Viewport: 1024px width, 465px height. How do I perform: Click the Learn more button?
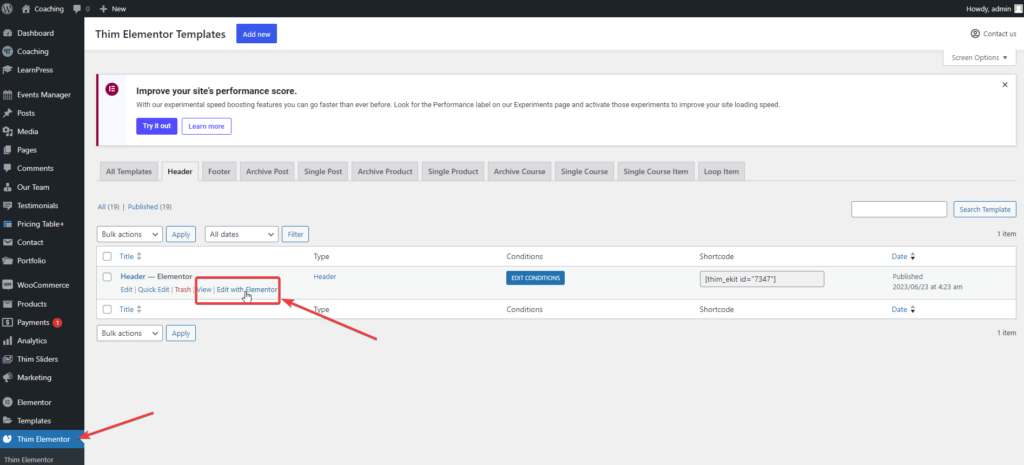(206, 126)
